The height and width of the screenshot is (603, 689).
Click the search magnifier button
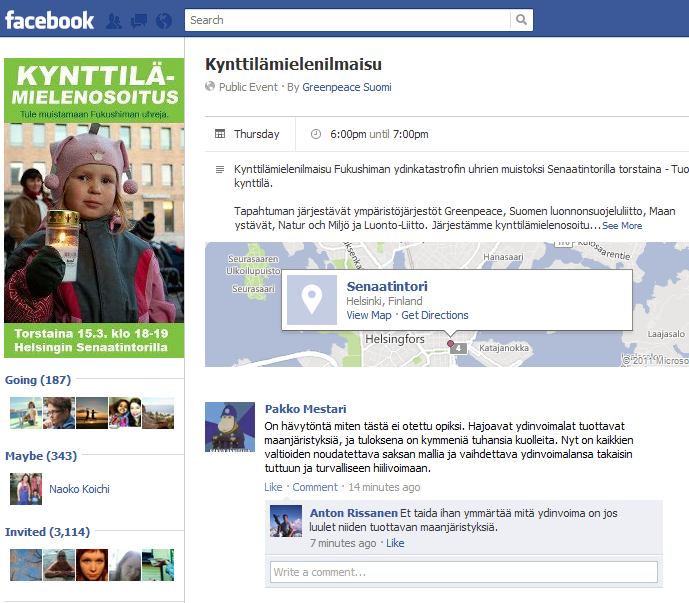521,20
